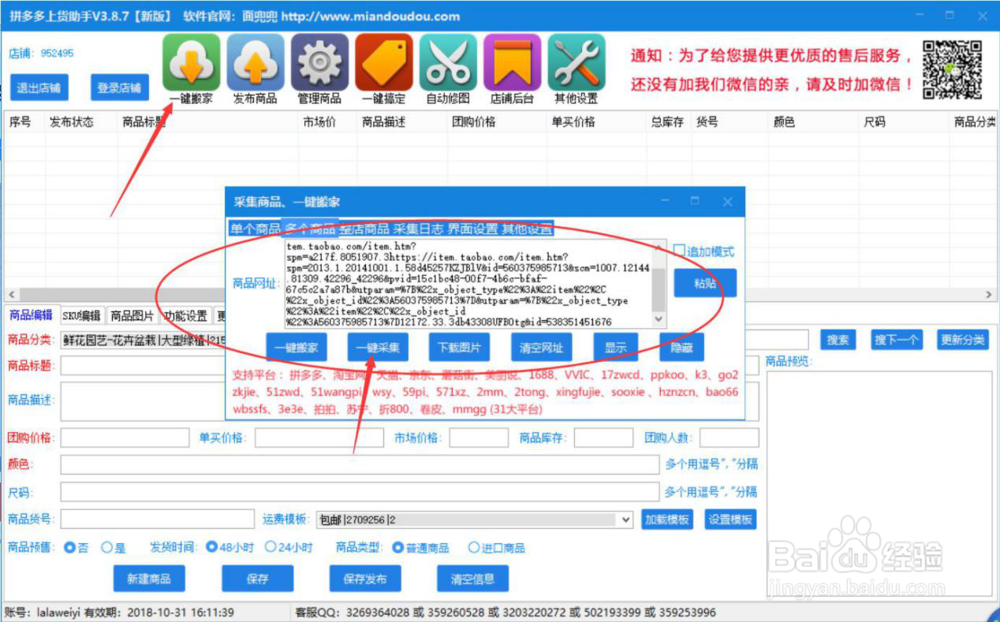Screen dimensions: 1000x622
Task: Click 更新分类 button
Action: click(x=962, y=339)
